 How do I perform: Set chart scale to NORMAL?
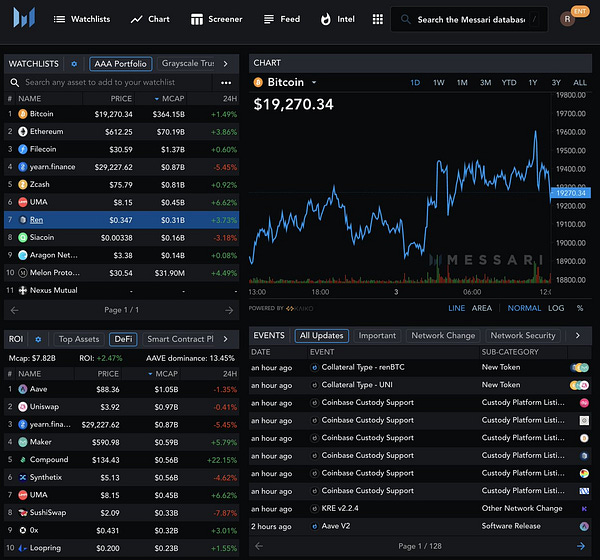click(524, 308)
